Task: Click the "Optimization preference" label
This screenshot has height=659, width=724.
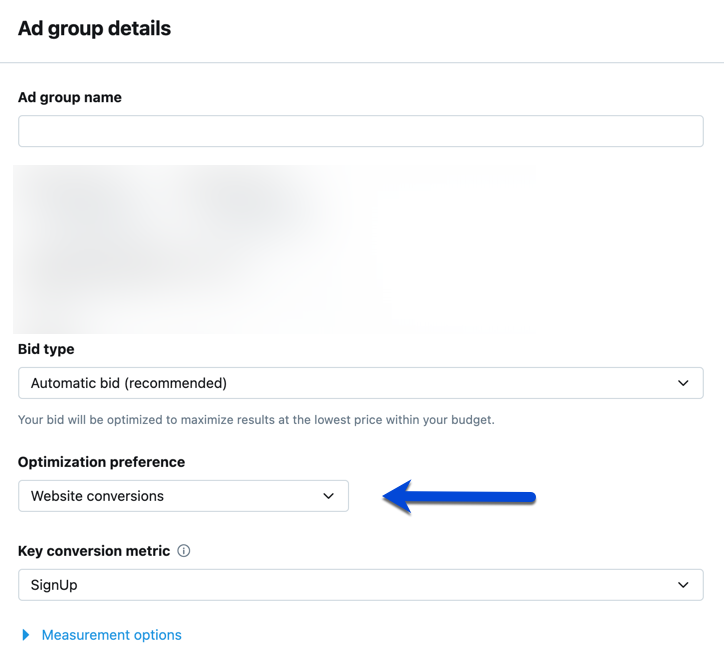Action: 101,462
